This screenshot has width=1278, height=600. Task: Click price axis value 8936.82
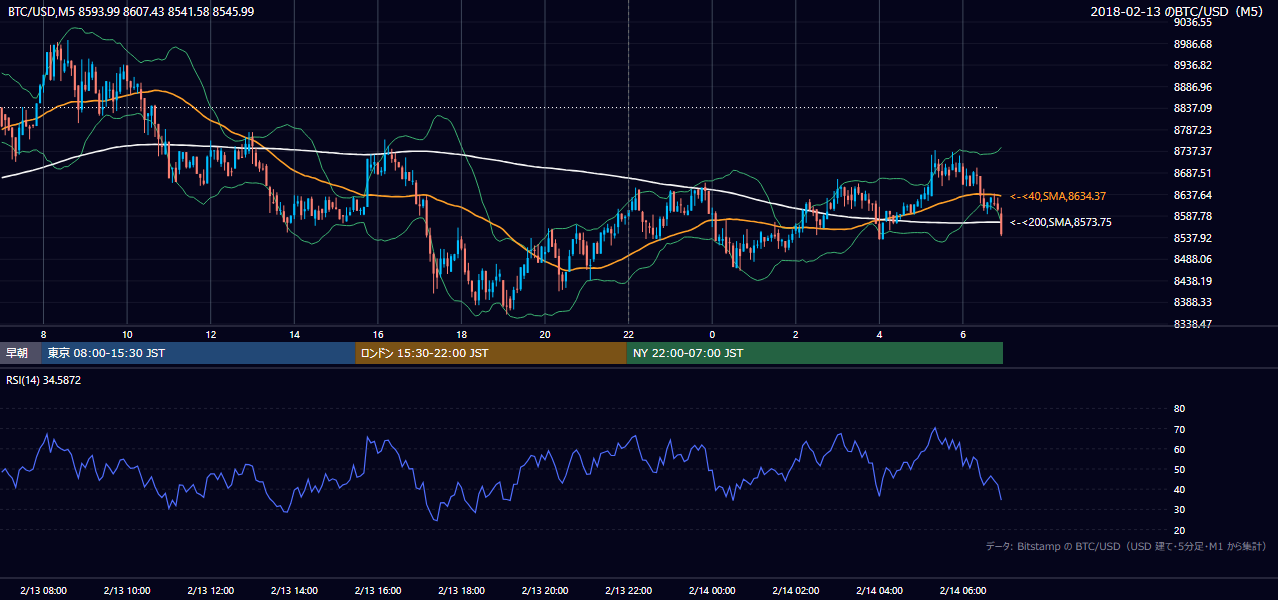click(x=1192, y=65)
